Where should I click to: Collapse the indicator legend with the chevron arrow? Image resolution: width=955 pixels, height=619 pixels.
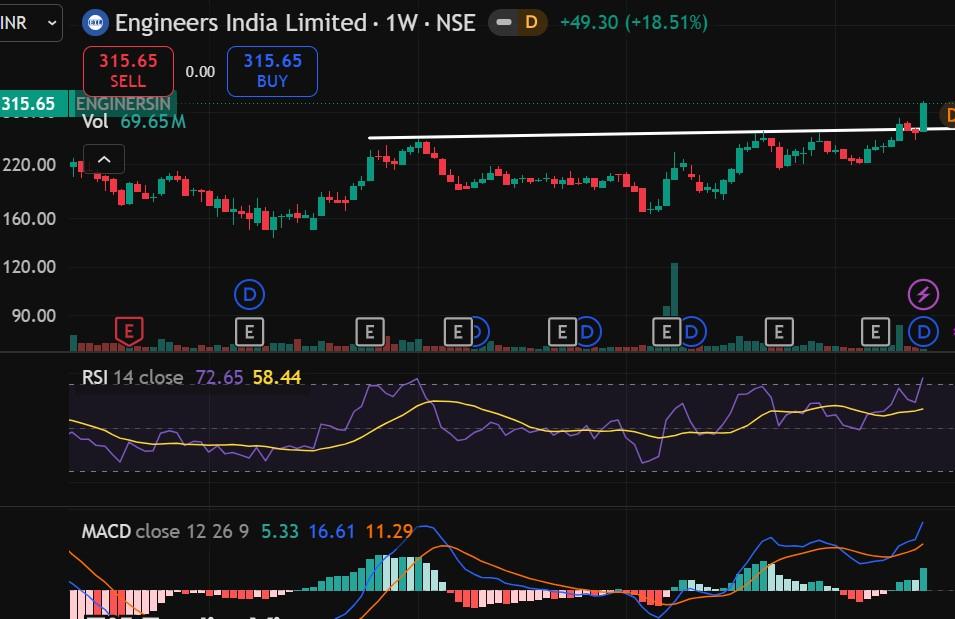click(x=104, y=160)
